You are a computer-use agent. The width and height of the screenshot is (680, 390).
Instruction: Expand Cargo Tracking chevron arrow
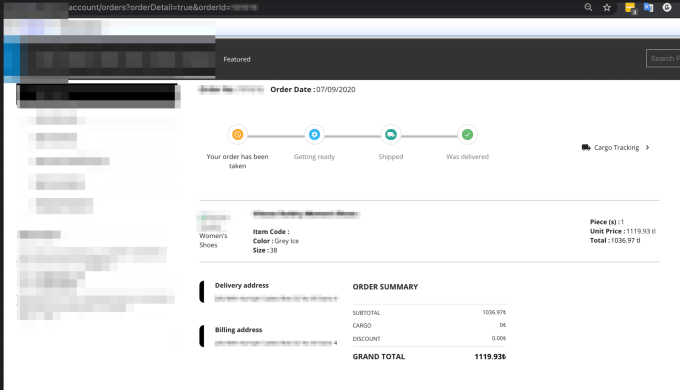click(x=647, y=147)
